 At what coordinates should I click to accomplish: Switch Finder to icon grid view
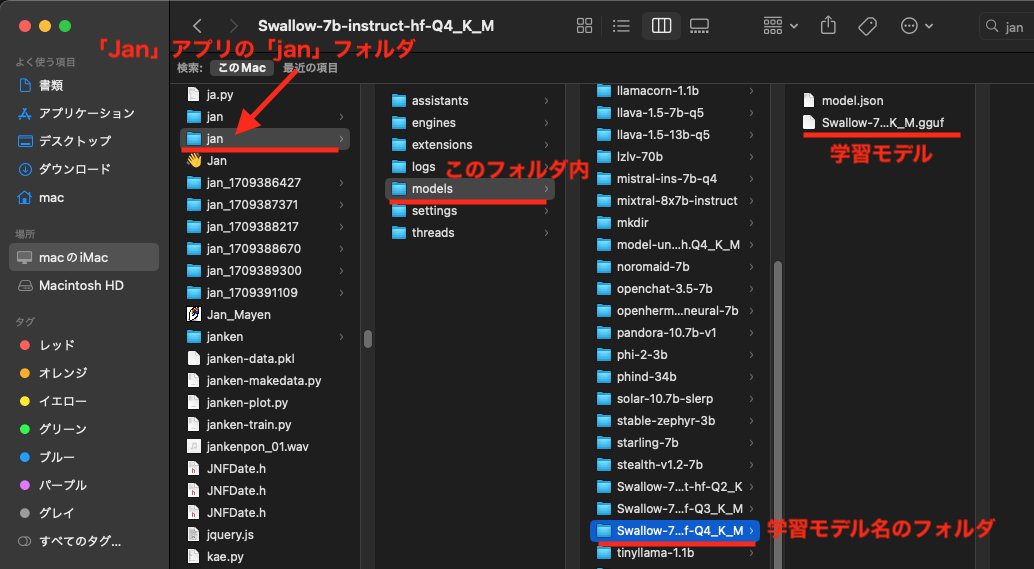click(584, 26)
